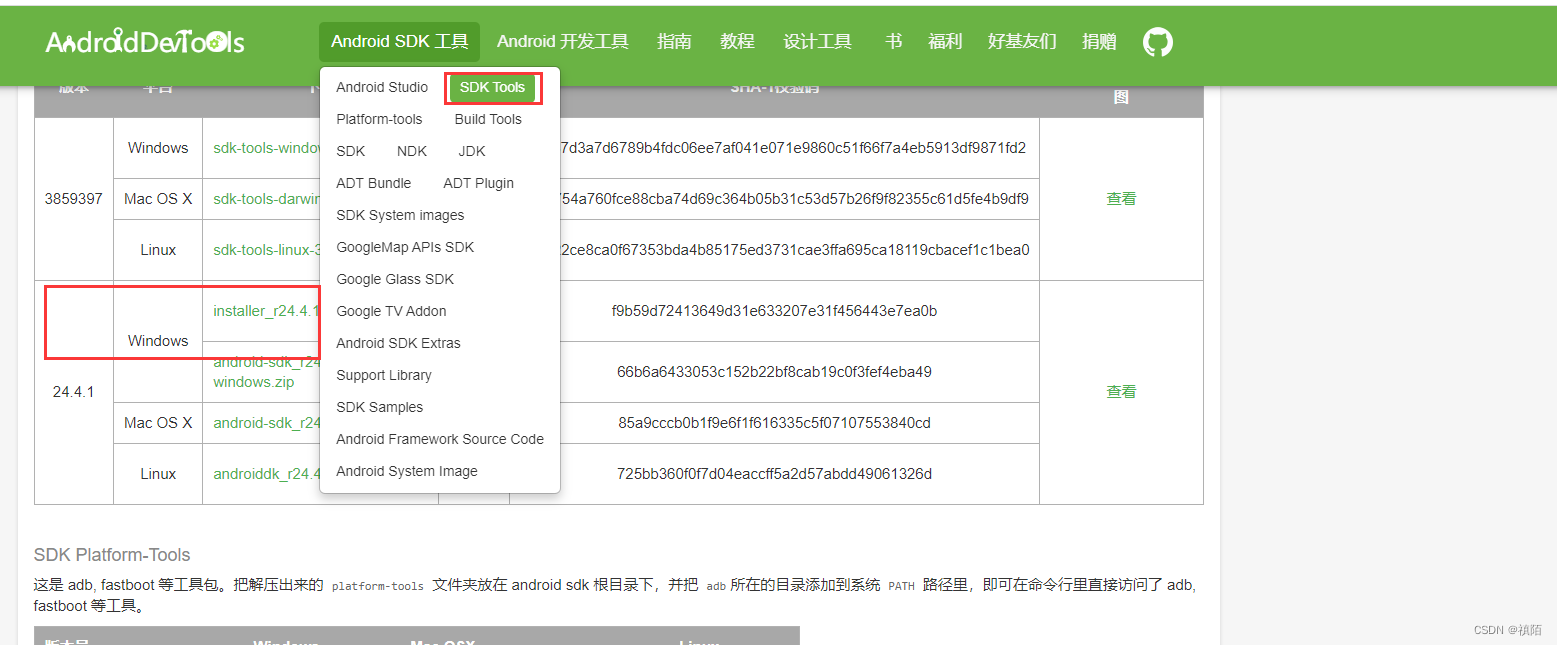
Task: Click the SDK Platform-Tools heading
Action: click(x=112, y=555)
